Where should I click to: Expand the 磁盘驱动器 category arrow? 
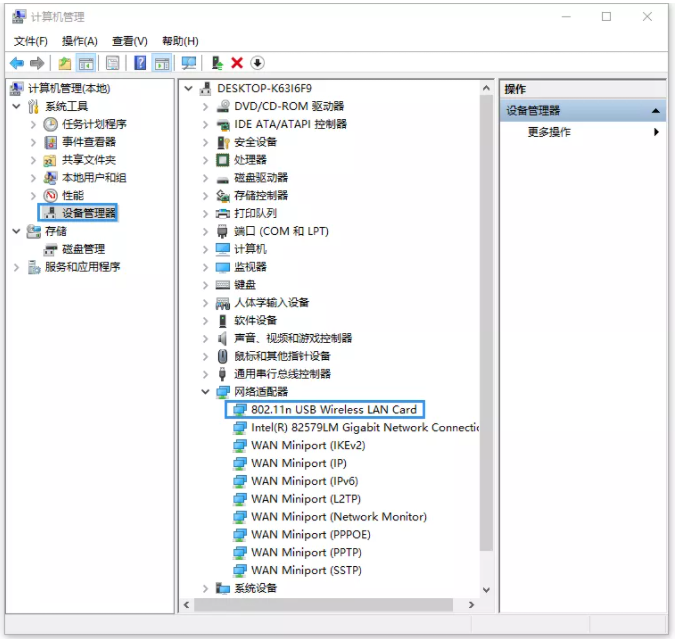[206, 178]
